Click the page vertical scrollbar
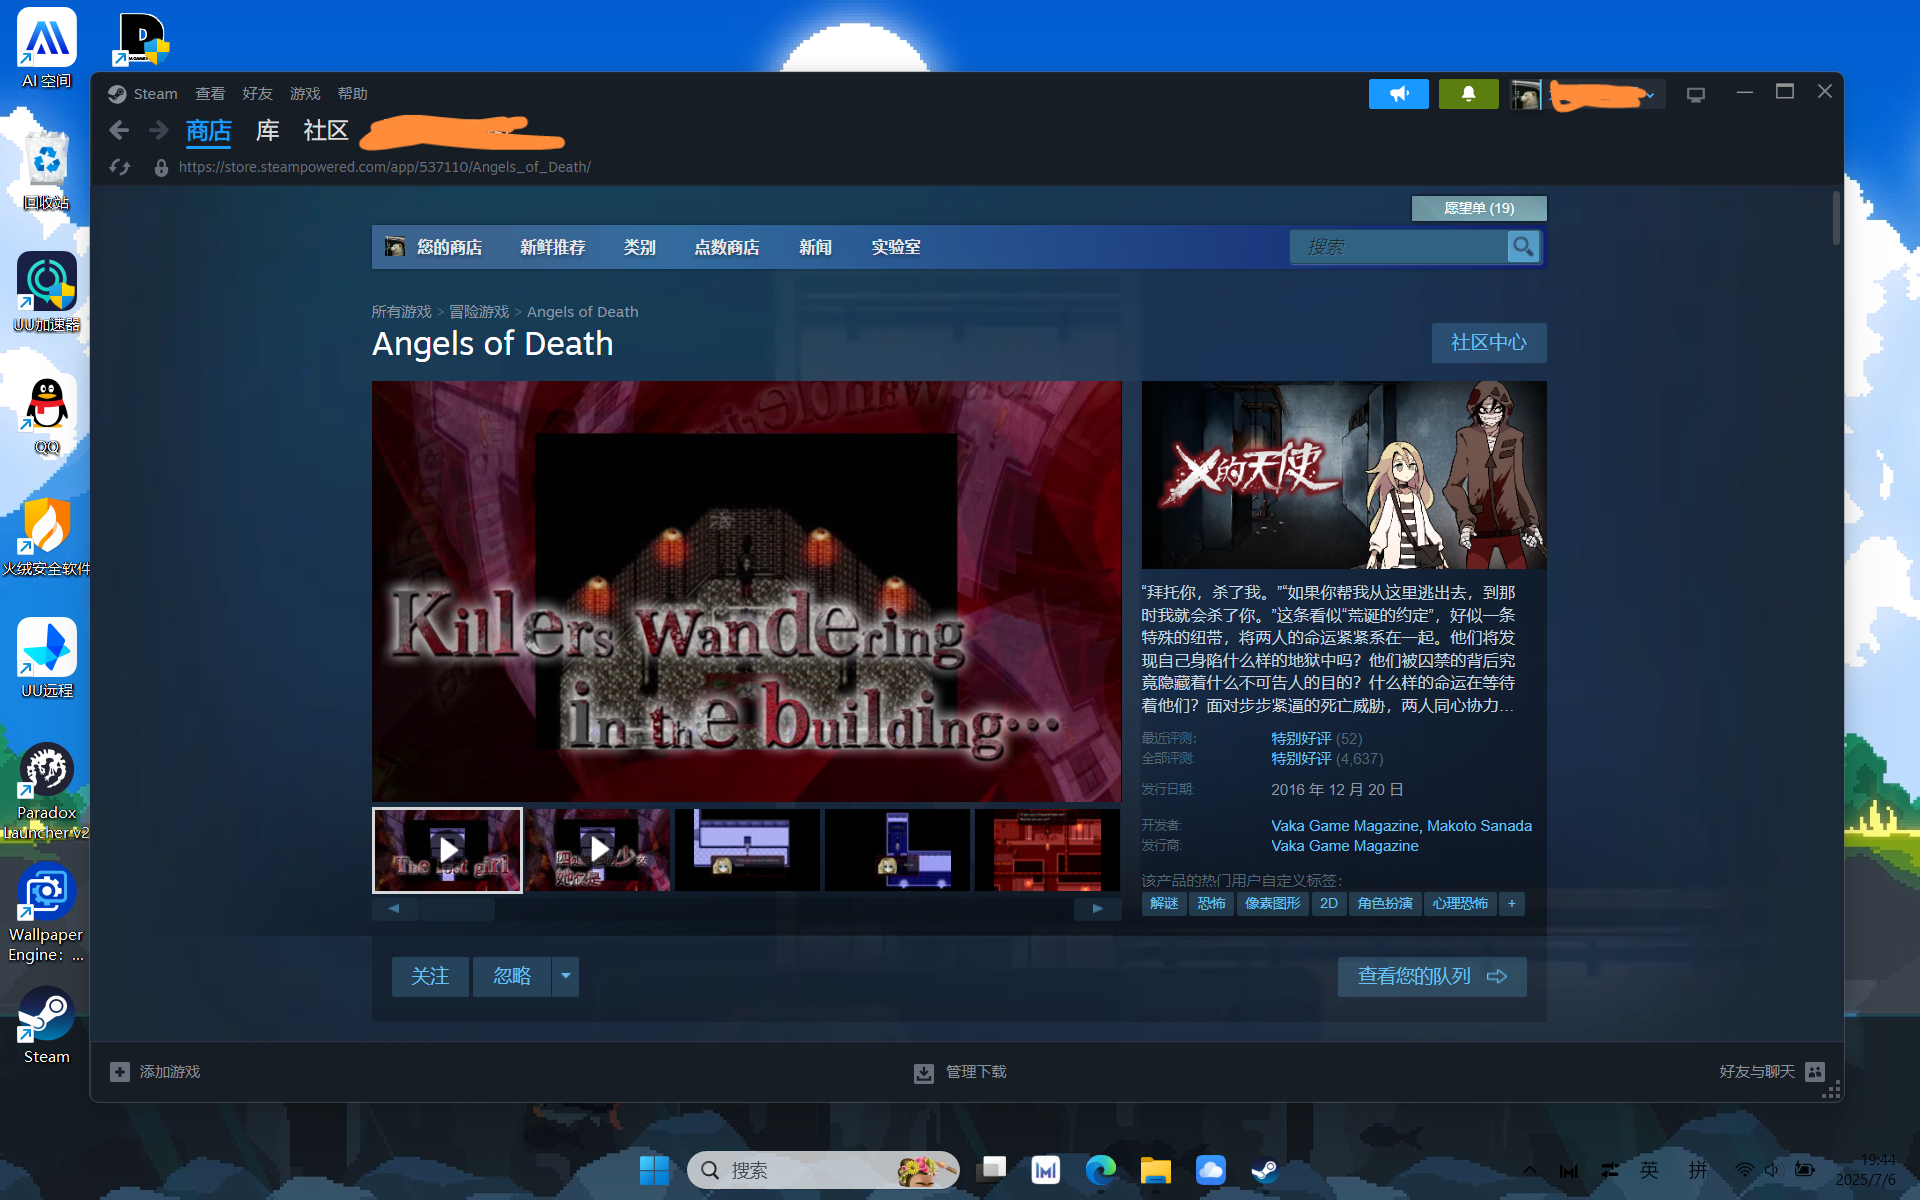 (1836, 218)
